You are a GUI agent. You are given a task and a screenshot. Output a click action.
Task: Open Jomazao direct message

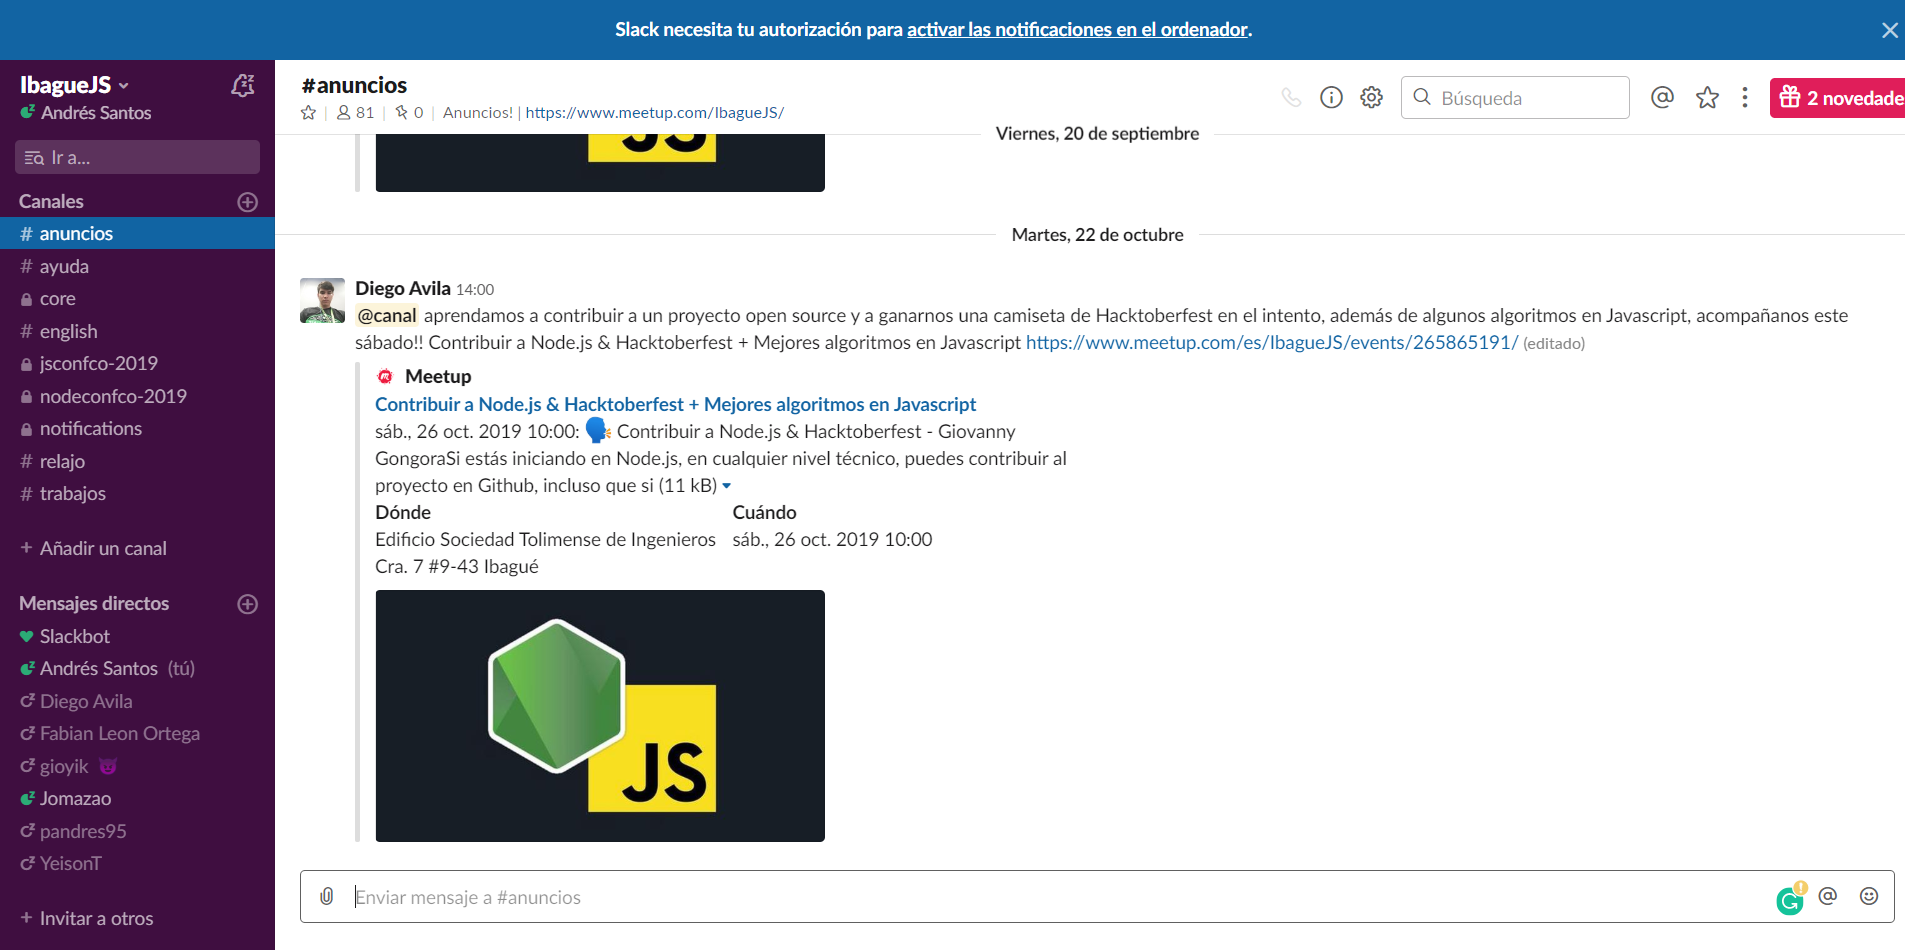point(137,798)
